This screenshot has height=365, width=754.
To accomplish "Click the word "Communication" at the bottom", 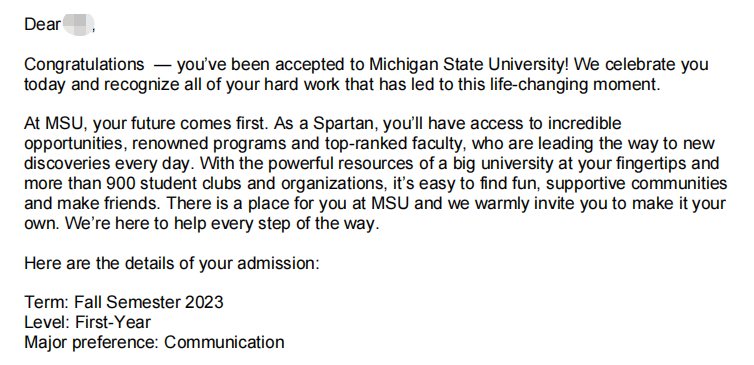I will [x=224, y=342].
